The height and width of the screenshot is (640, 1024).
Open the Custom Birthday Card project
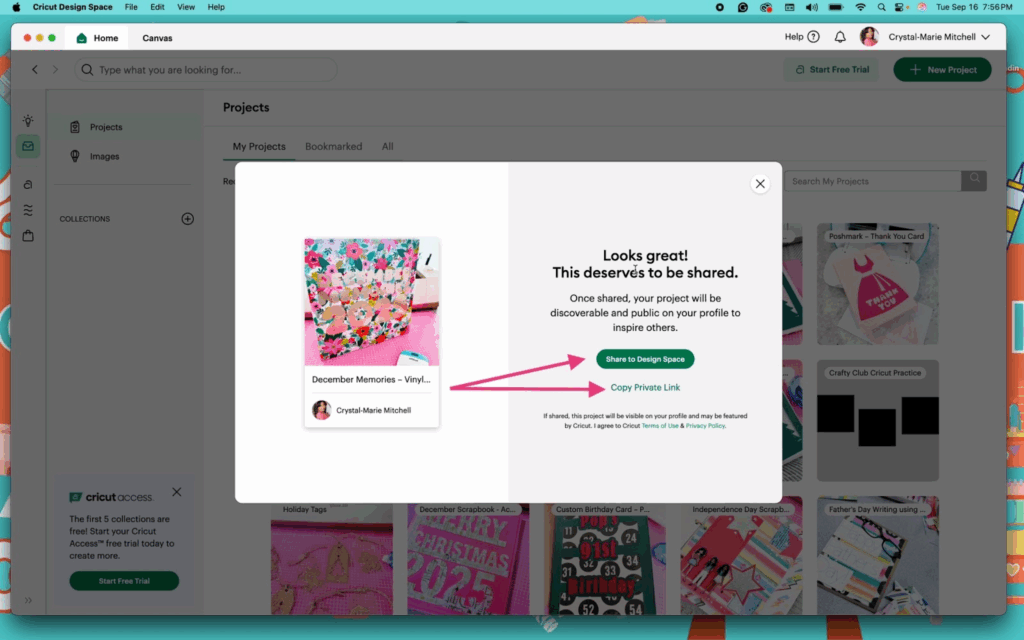coord(605,559)
